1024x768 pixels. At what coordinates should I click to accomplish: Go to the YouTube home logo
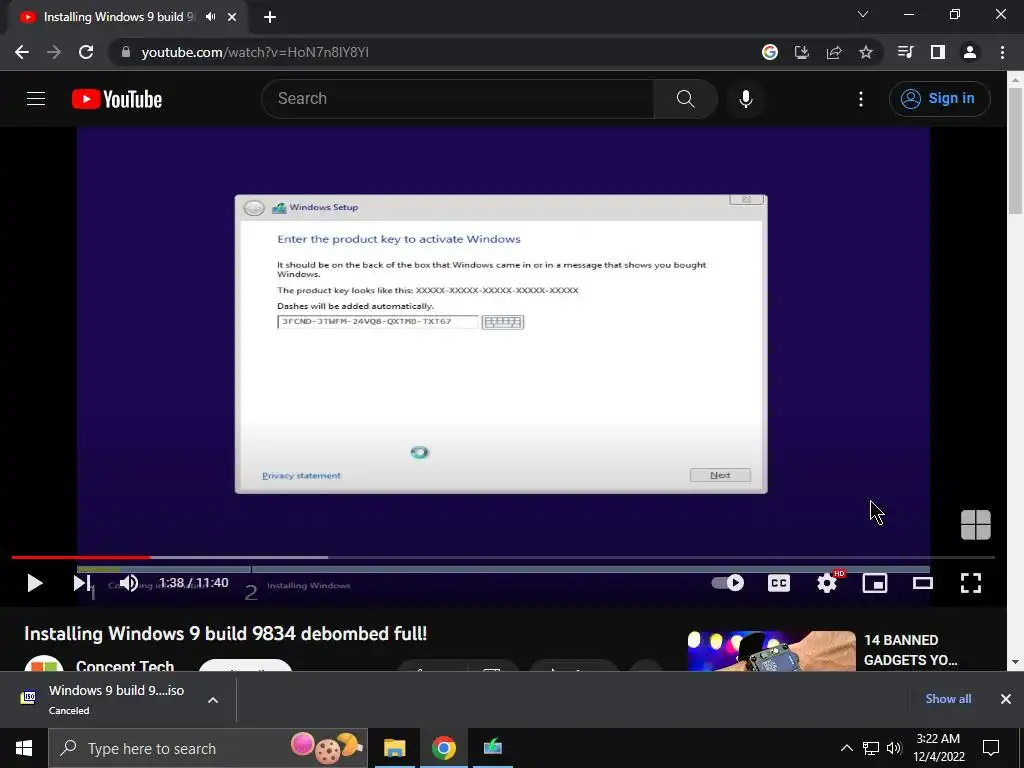[117, 99]
